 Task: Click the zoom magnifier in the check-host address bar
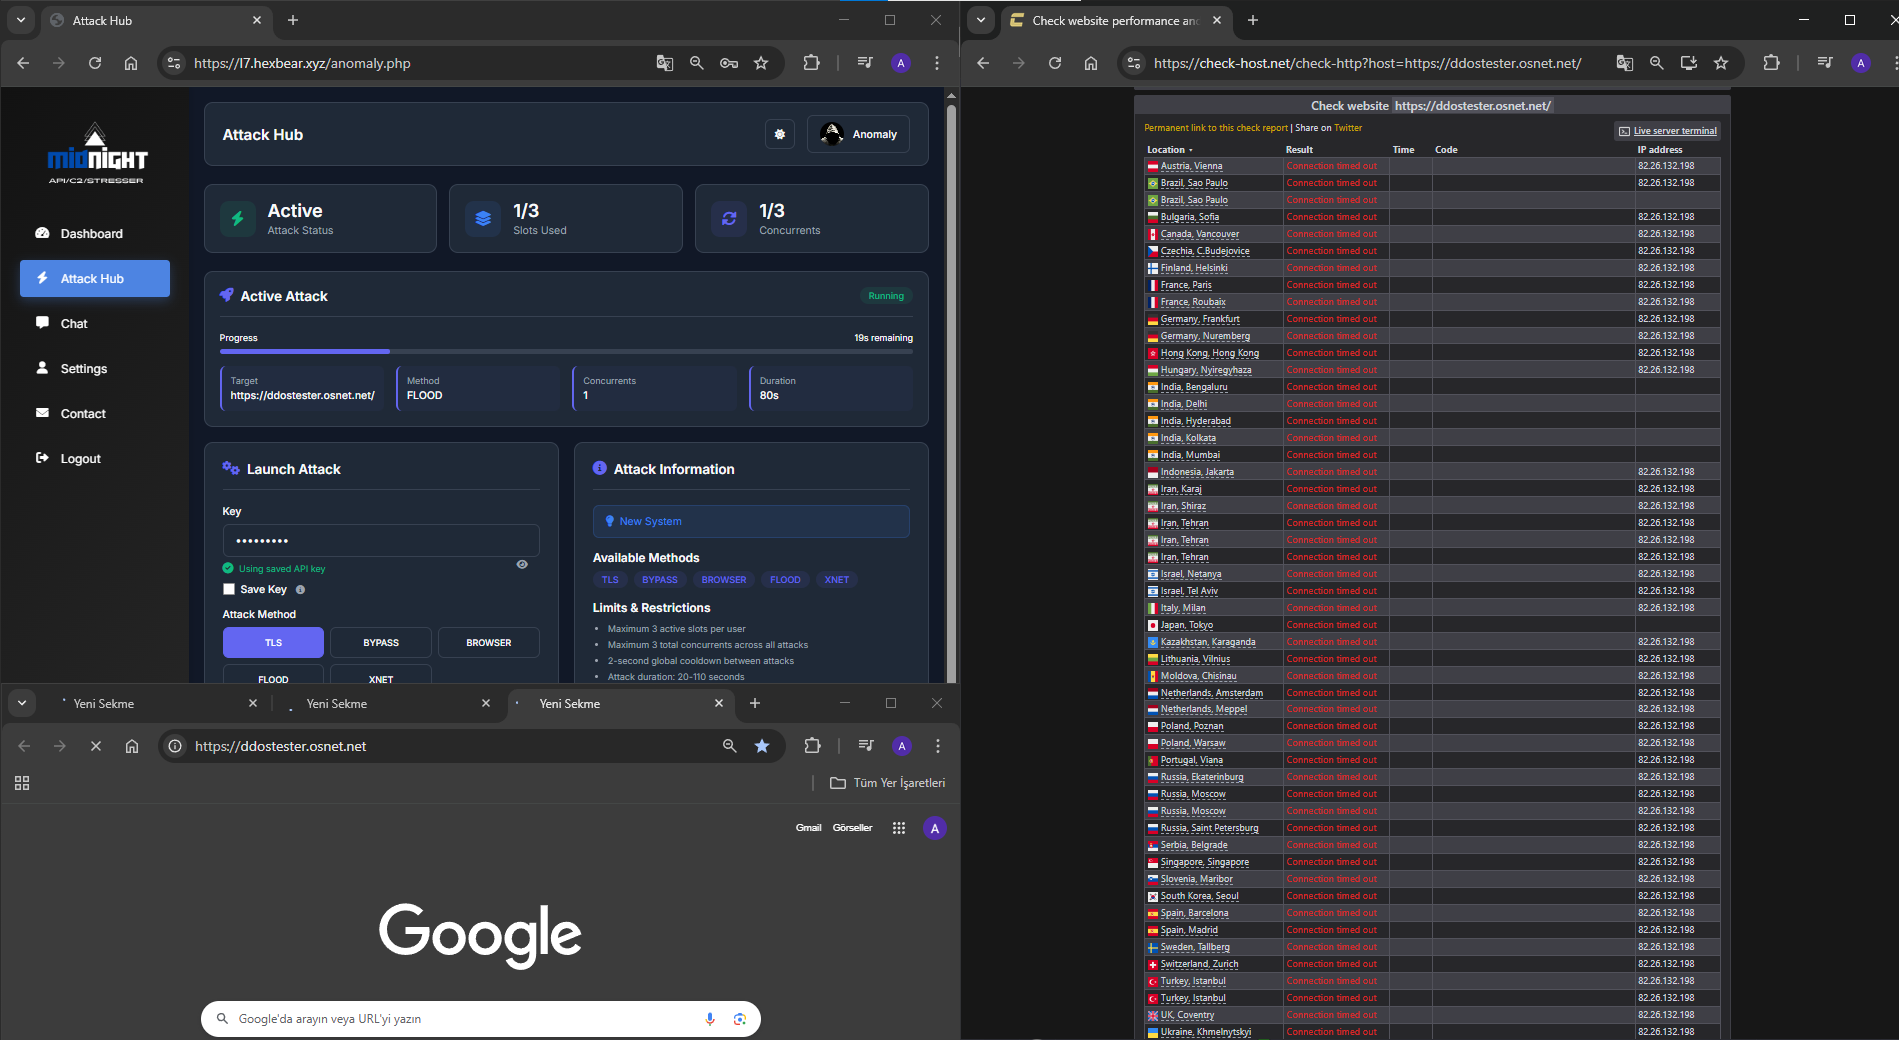click(1657, 63)
